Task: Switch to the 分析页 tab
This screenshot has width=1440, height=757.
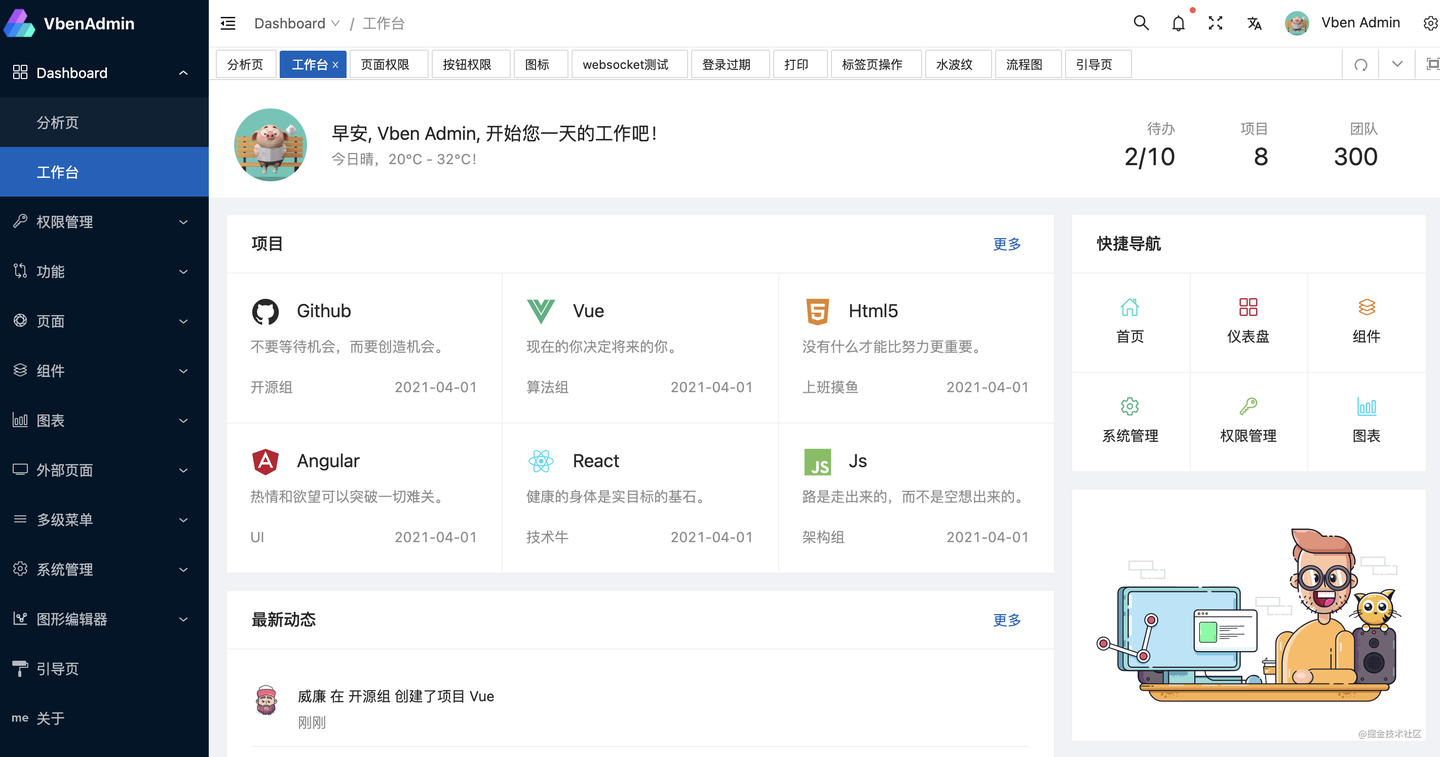Action: tap(246, 63)
